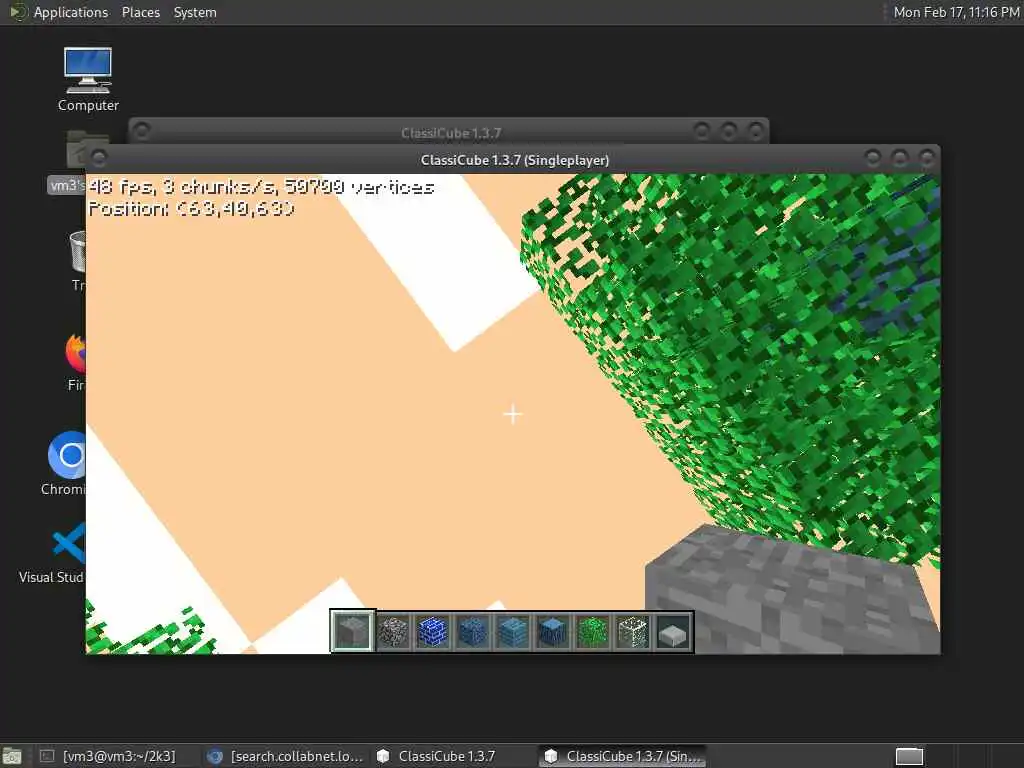The height and width of the screenshot is (768, 1024).
Task: Select the fifth hotbar slot, light blue planks
Action: (513, 632)
